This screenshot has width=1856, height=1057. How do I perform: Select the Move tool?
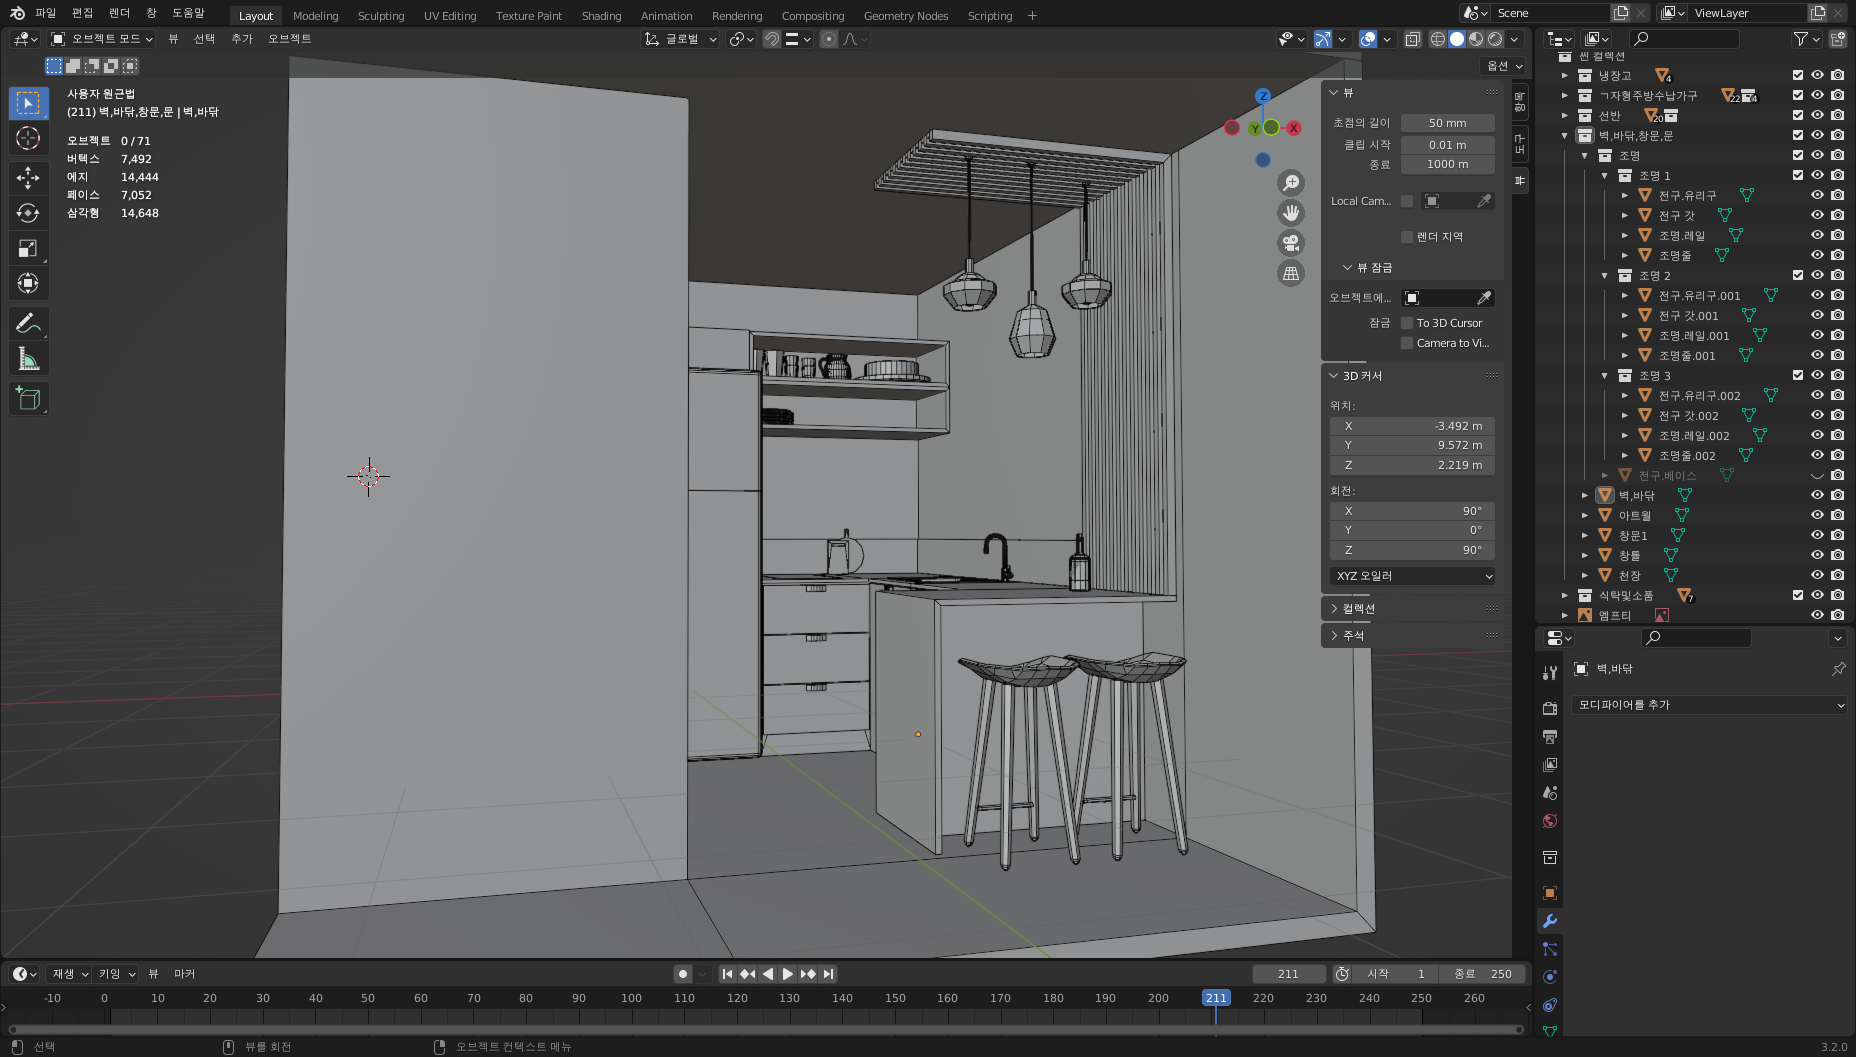coord(28,178)
